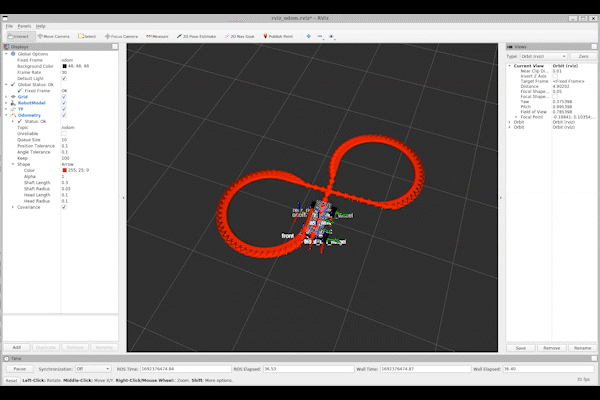Click the Odometry display icon
The image size is (600, 400).
click(13, 115)
